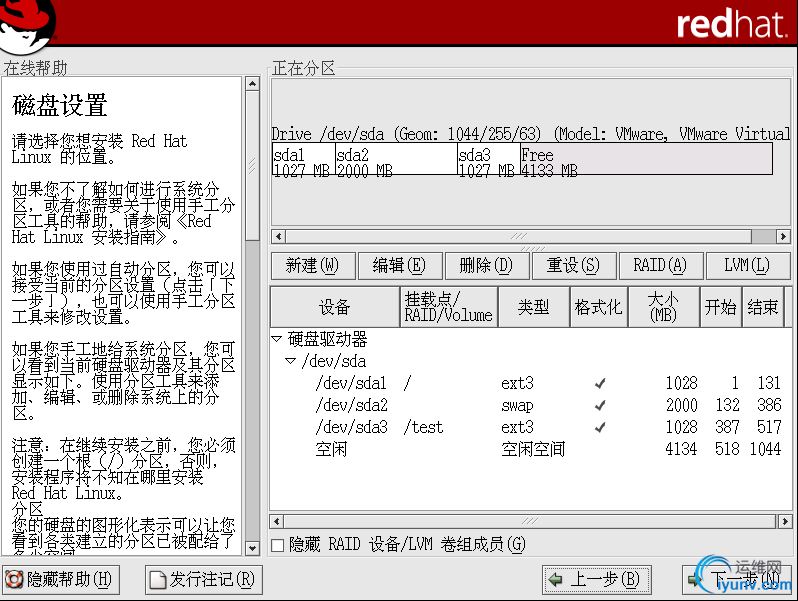The width and height of the screenshot is (798, 601).
Task: Click the 格式化 column header
Action: [598, 307]
